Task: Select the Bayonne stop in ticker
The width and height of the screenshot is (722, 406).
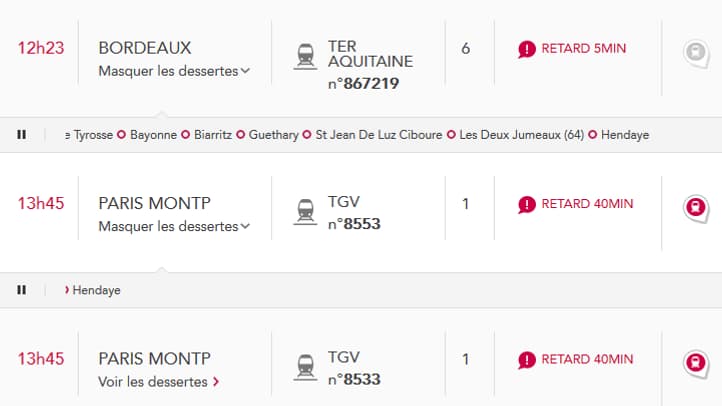Action: tap(153, 135)
